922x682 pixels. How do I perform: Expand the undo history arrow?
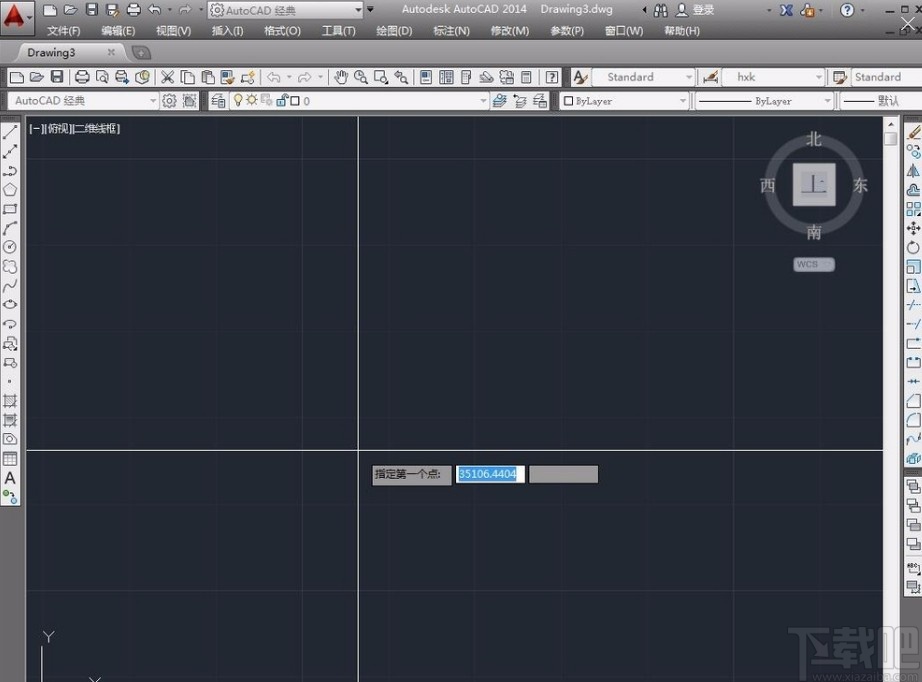point(289,77)
